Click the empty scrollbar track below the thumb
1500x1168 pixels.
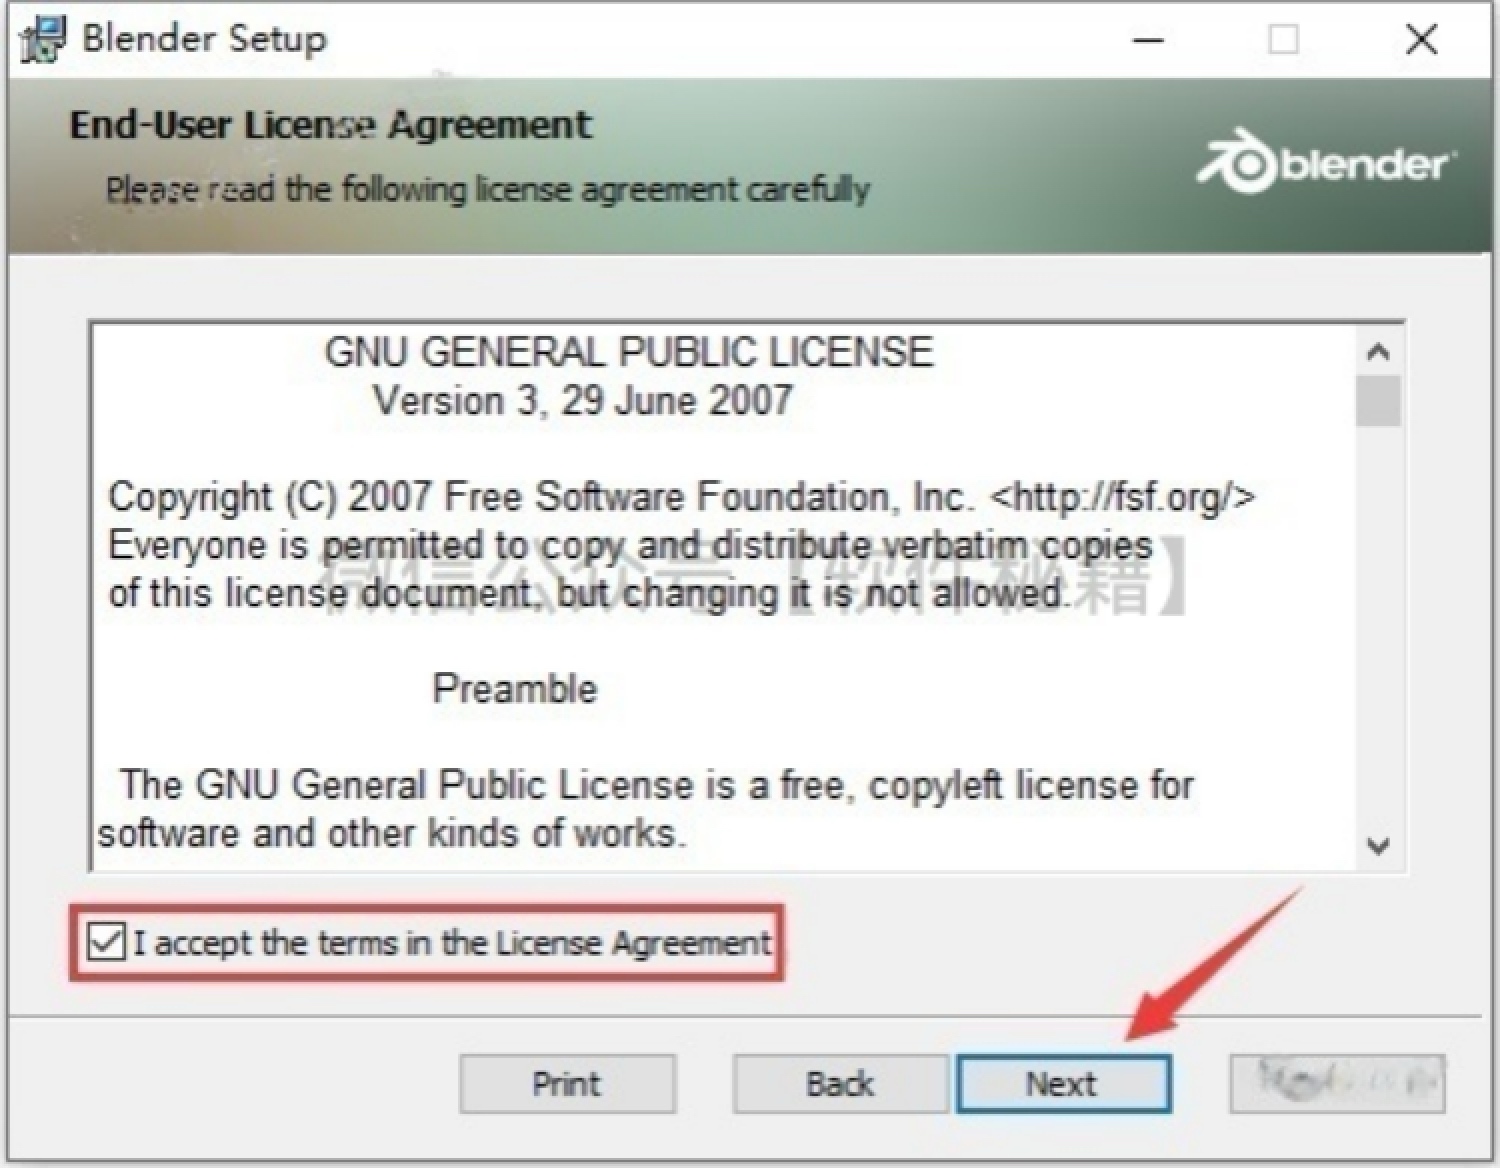pos(1378,625)
